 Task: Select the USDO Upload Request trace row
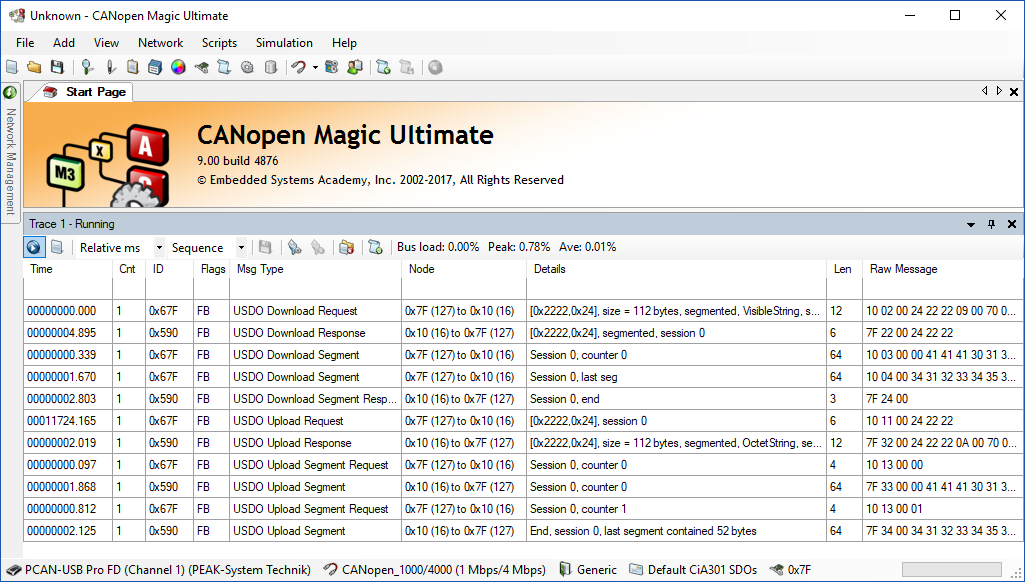[288, 421]
